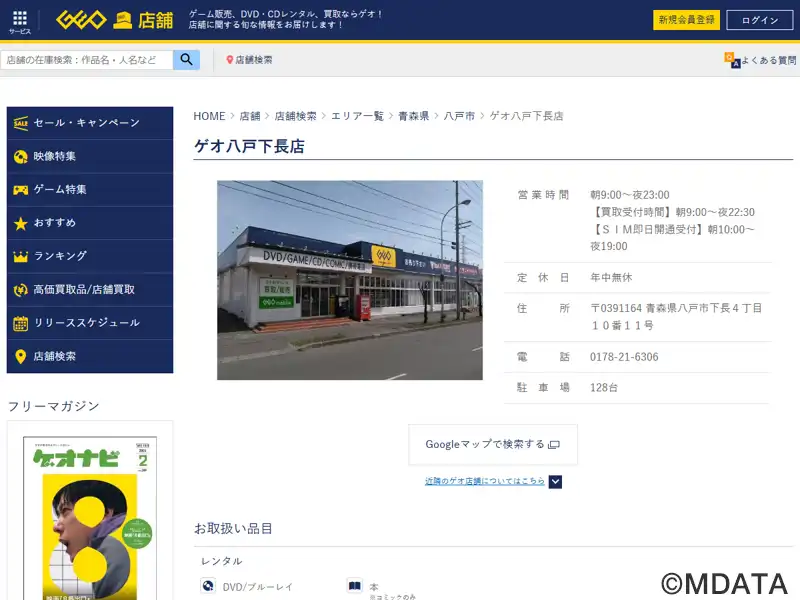Click the yen icon for 高価買取品/店舗買取
This screenshot has height=600, width=800.
pos(20,290)
